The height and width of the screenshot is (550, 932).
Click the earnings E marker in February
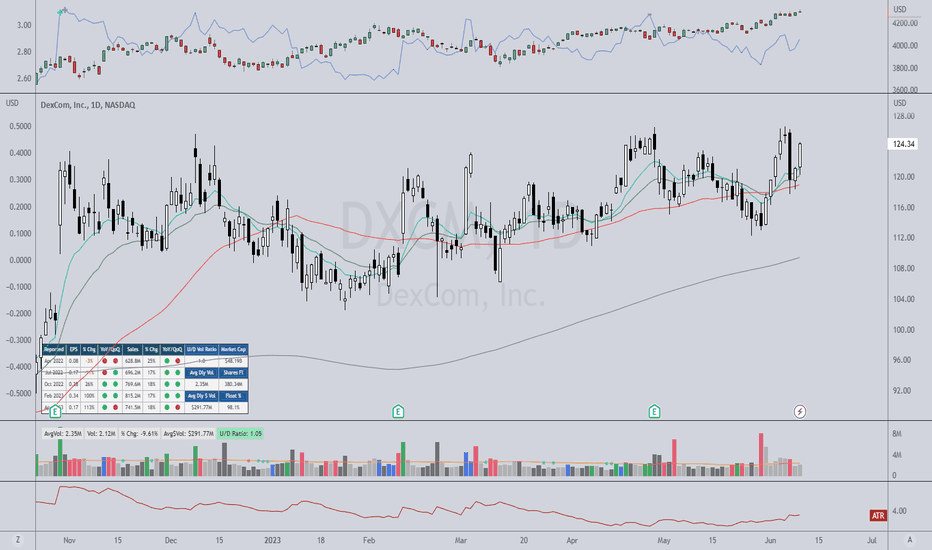pos(398,411)
